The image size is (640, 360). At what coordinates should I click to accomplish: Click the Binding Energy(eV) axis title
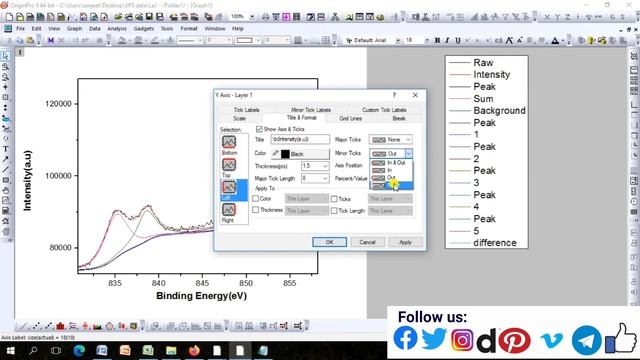tap(202, 296)
